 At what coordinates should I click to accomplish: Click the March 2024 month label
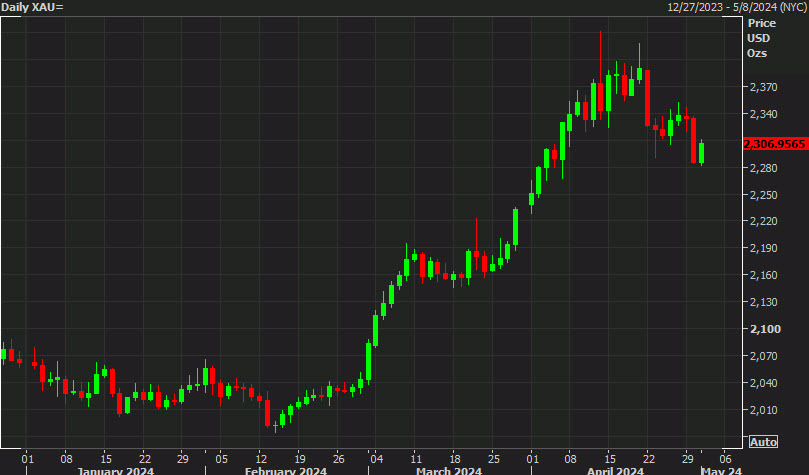[x=448, y=470]
